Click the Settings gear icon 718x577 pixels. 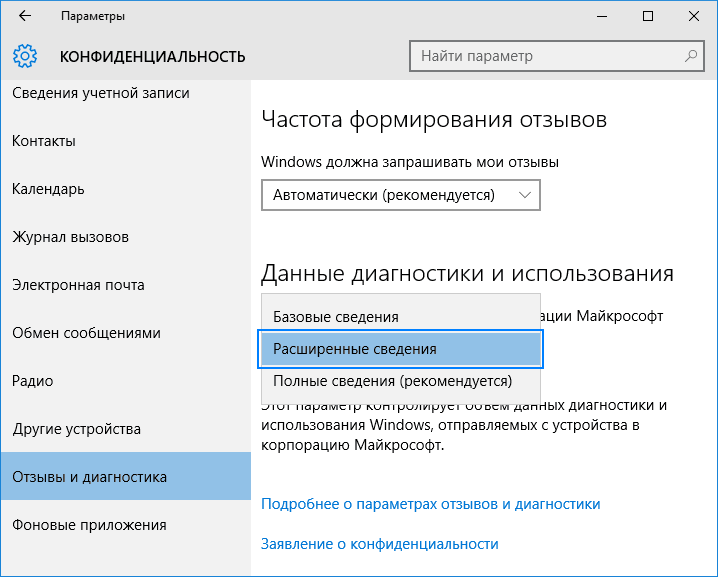click(26, 56)
